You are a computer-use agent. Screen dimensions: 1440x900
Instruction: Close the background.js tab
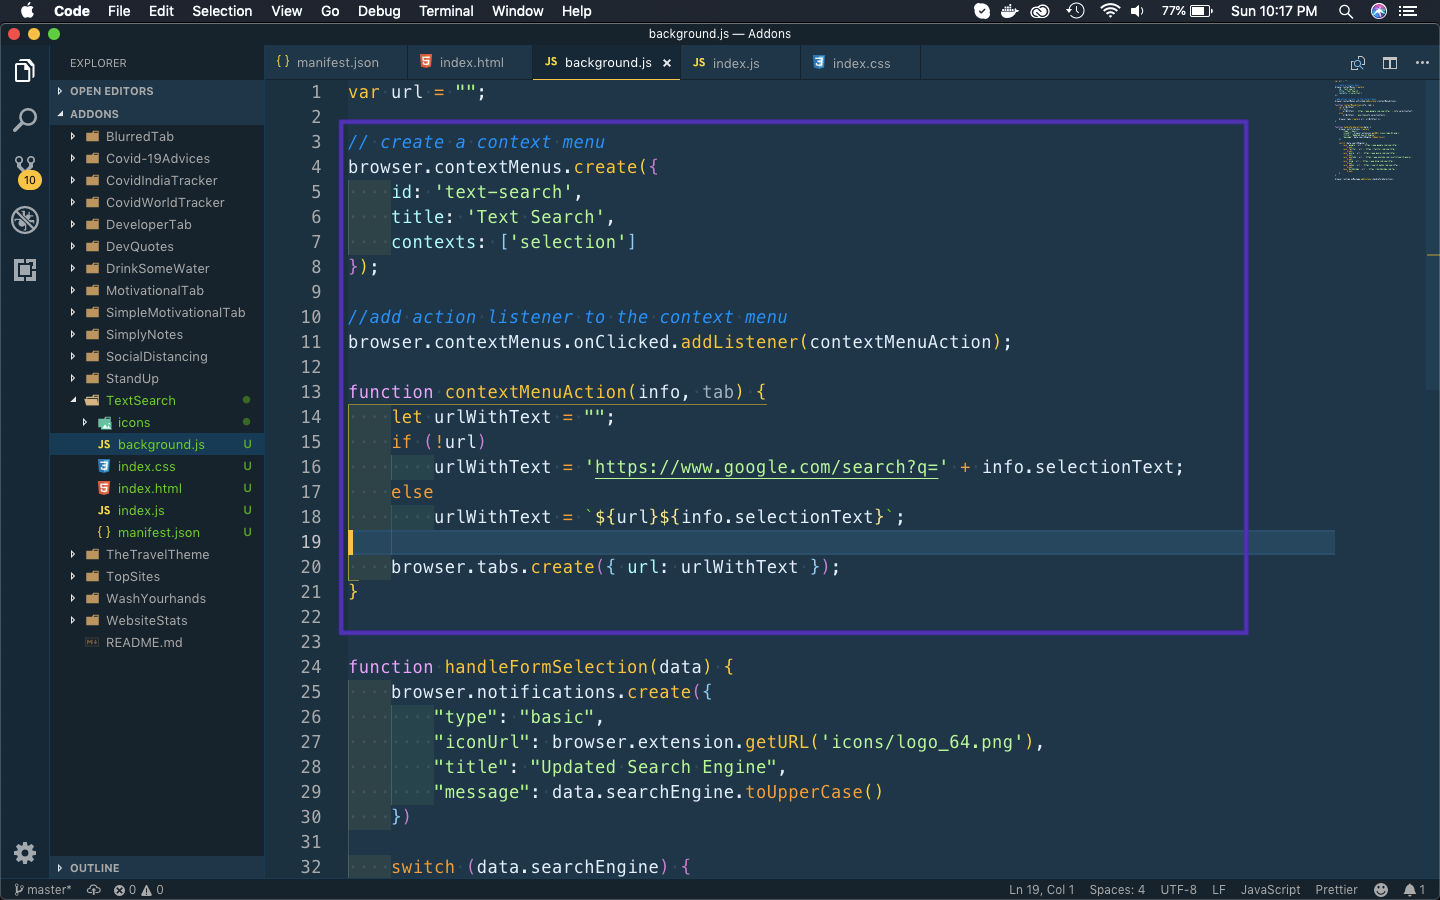(x=667, y=63)
